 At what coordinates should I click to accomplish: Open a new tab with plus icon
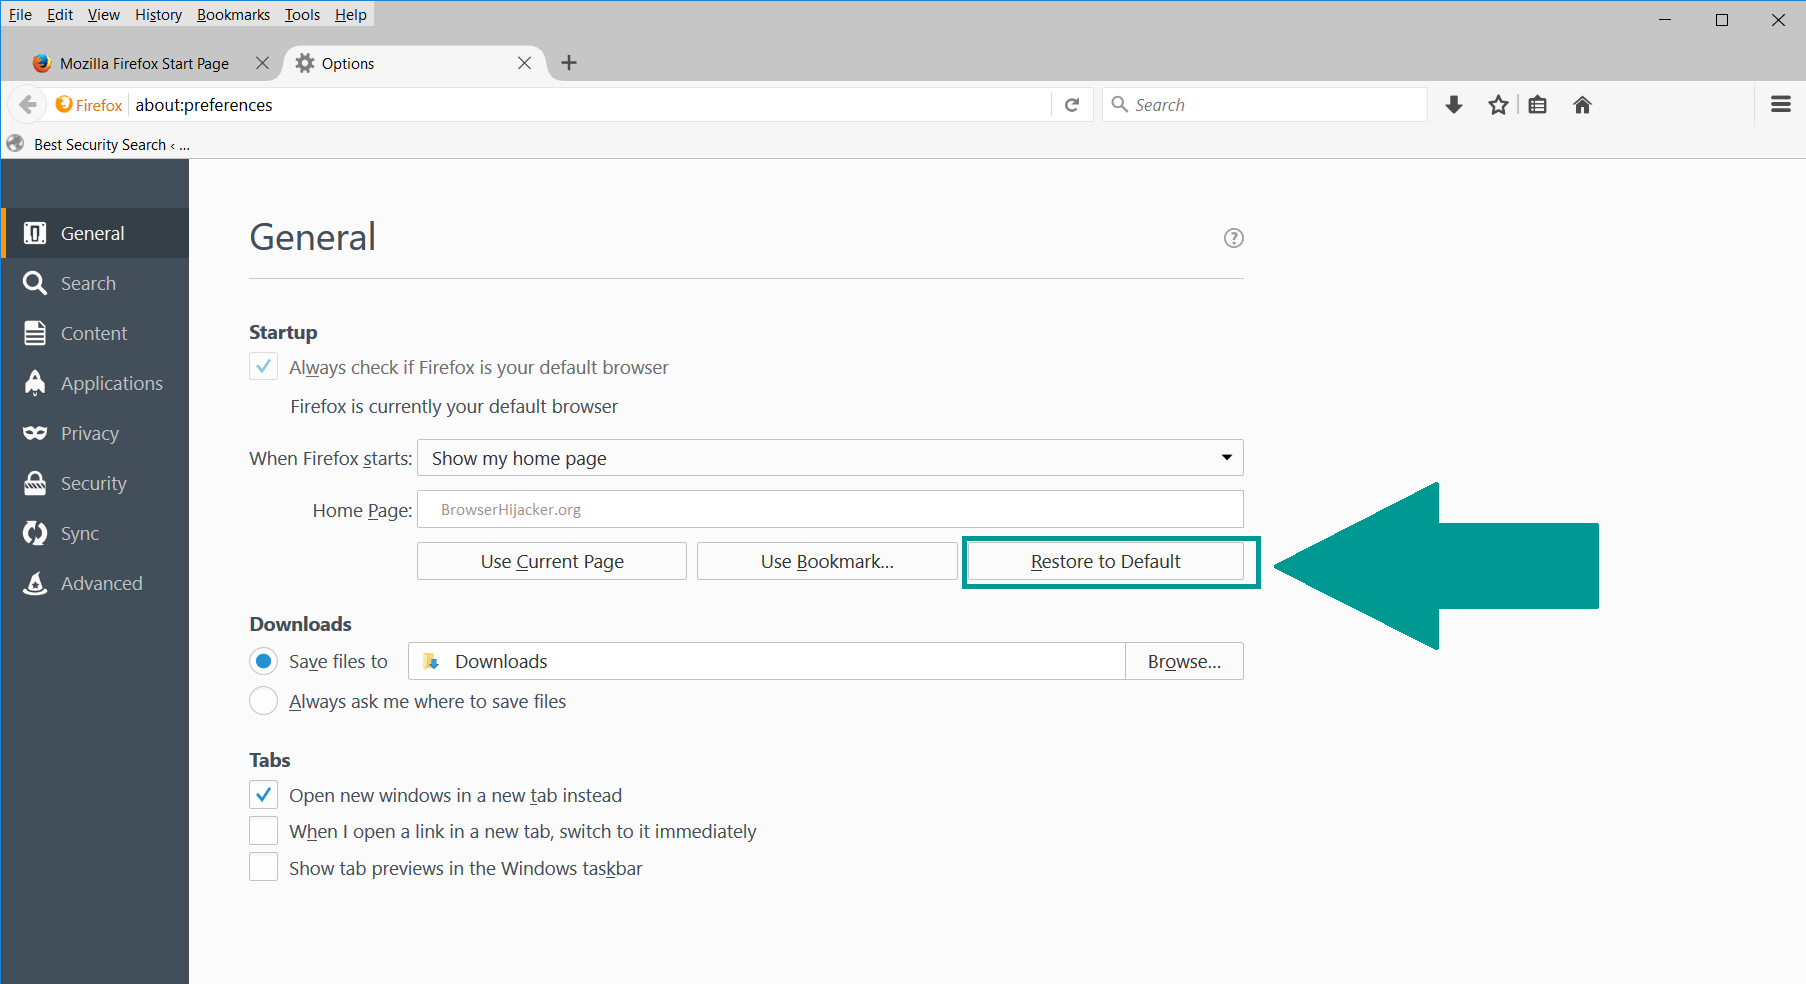coord(569,63)
